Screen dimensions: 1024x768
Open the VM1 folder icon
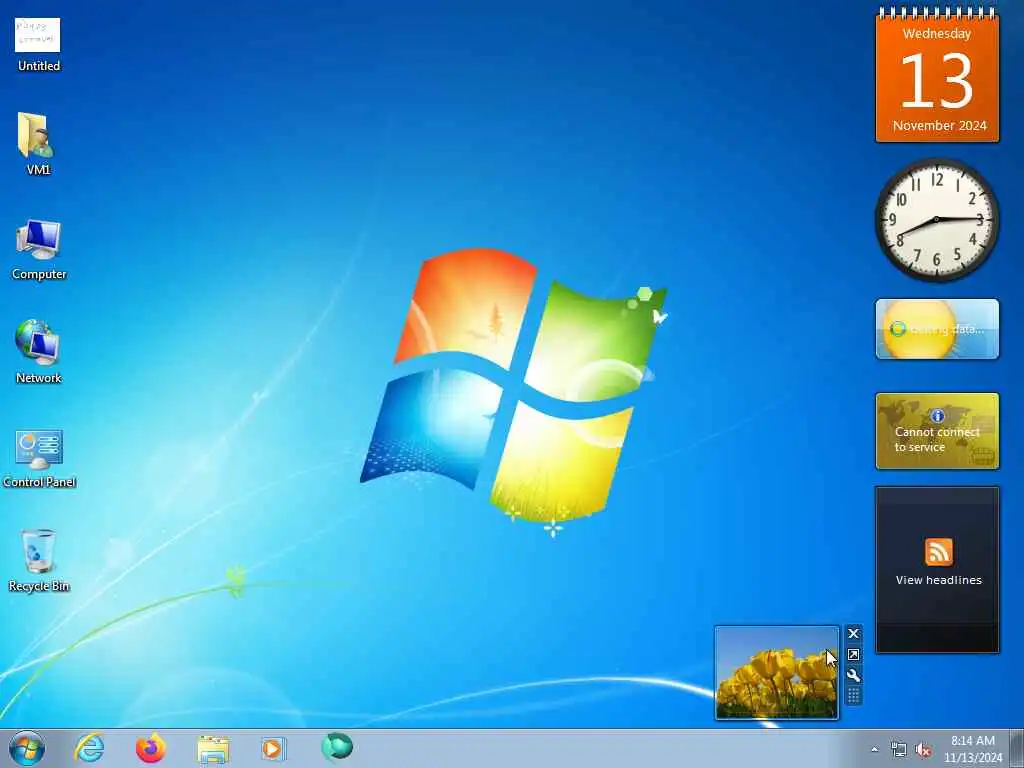(36, 144)
